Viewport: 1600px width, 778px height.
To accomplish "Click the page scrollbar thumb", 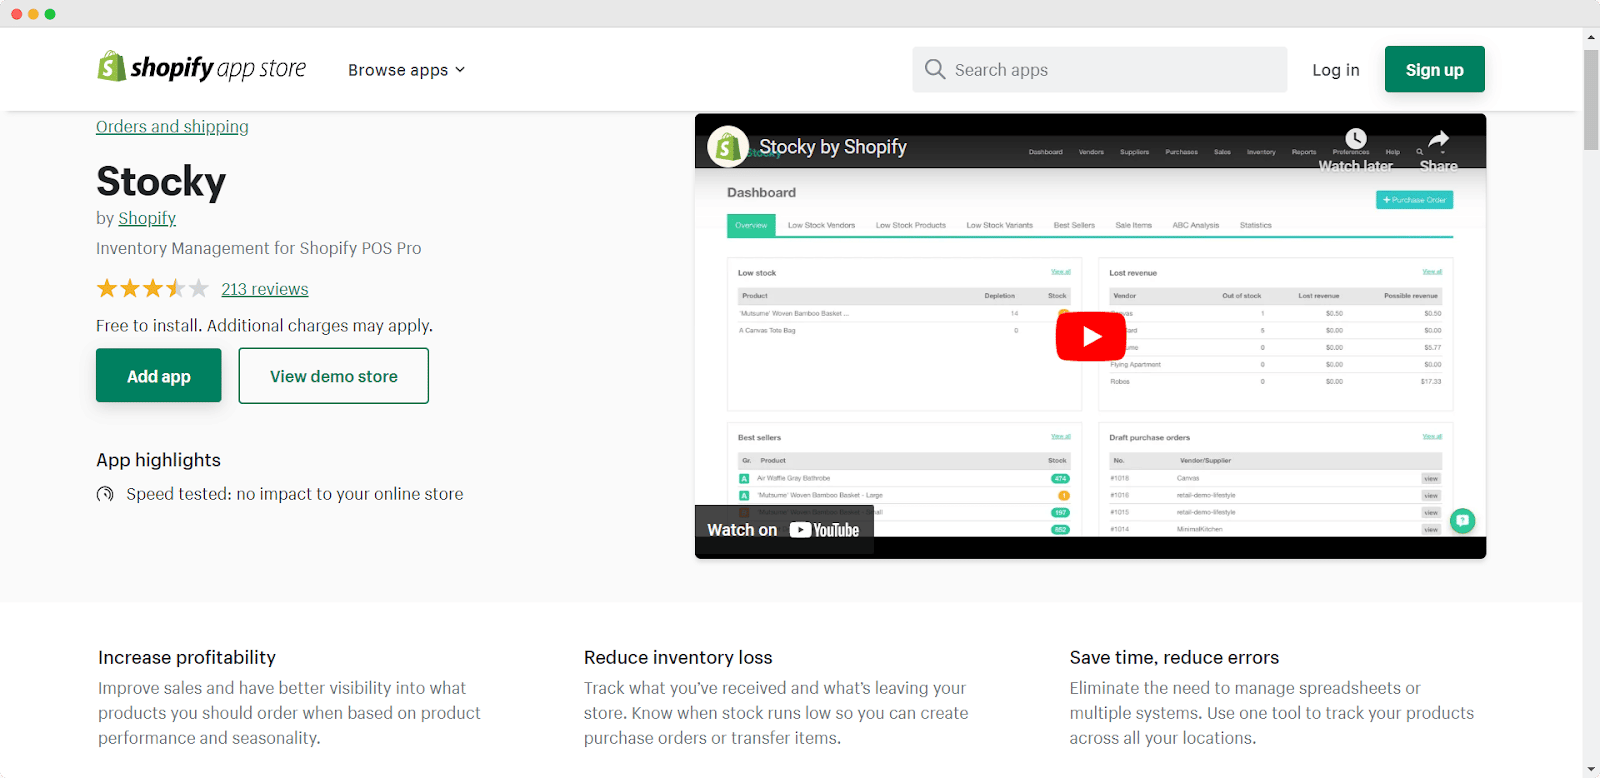I will (x=1591, y=100).
